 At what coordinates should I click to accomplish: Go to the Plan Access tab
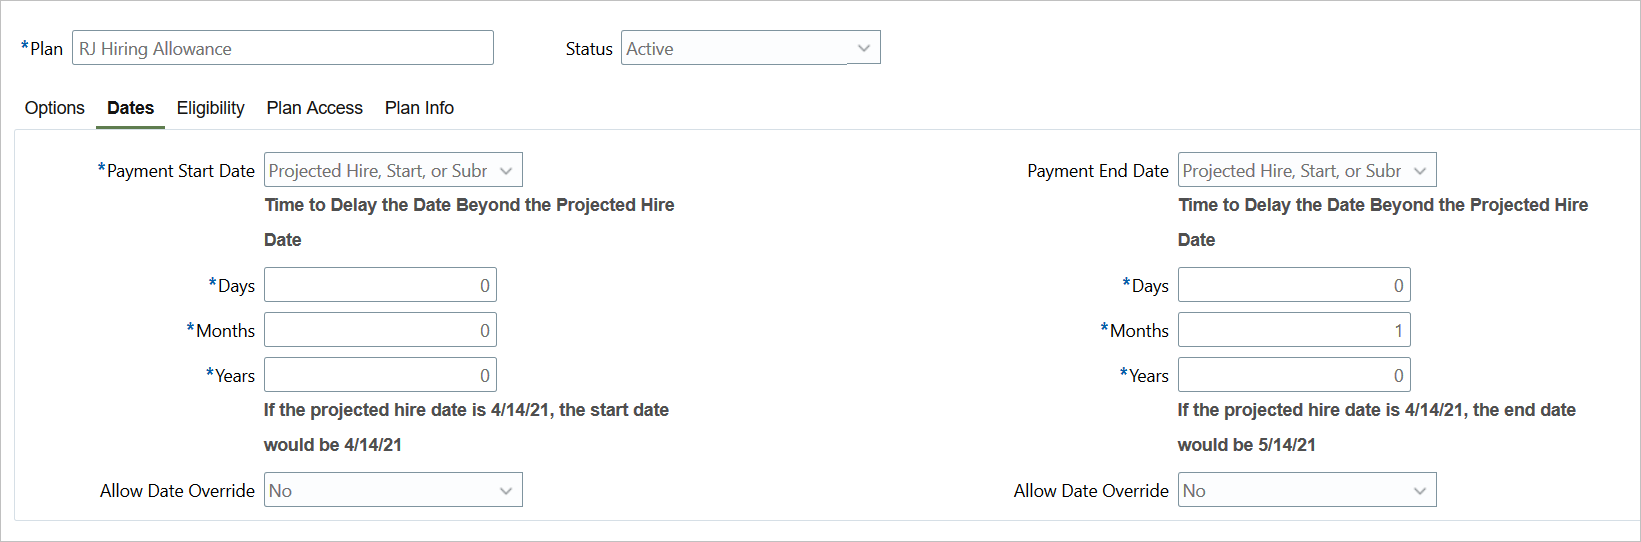coord(315,108)
